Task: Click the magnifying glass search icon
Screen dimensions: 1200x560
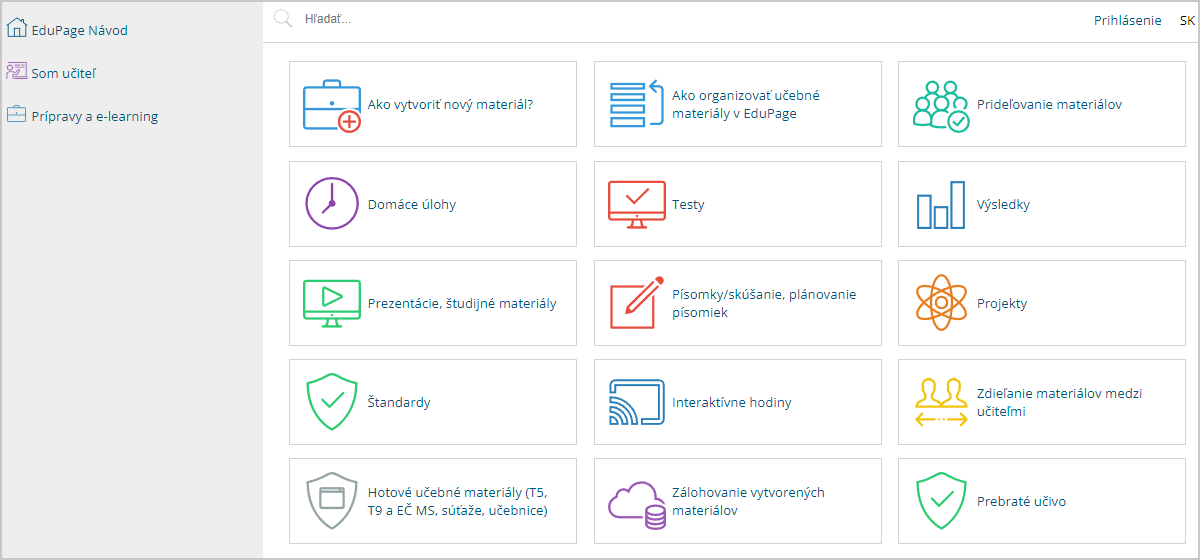Action: pyautogui.click(x=283, y=18)
